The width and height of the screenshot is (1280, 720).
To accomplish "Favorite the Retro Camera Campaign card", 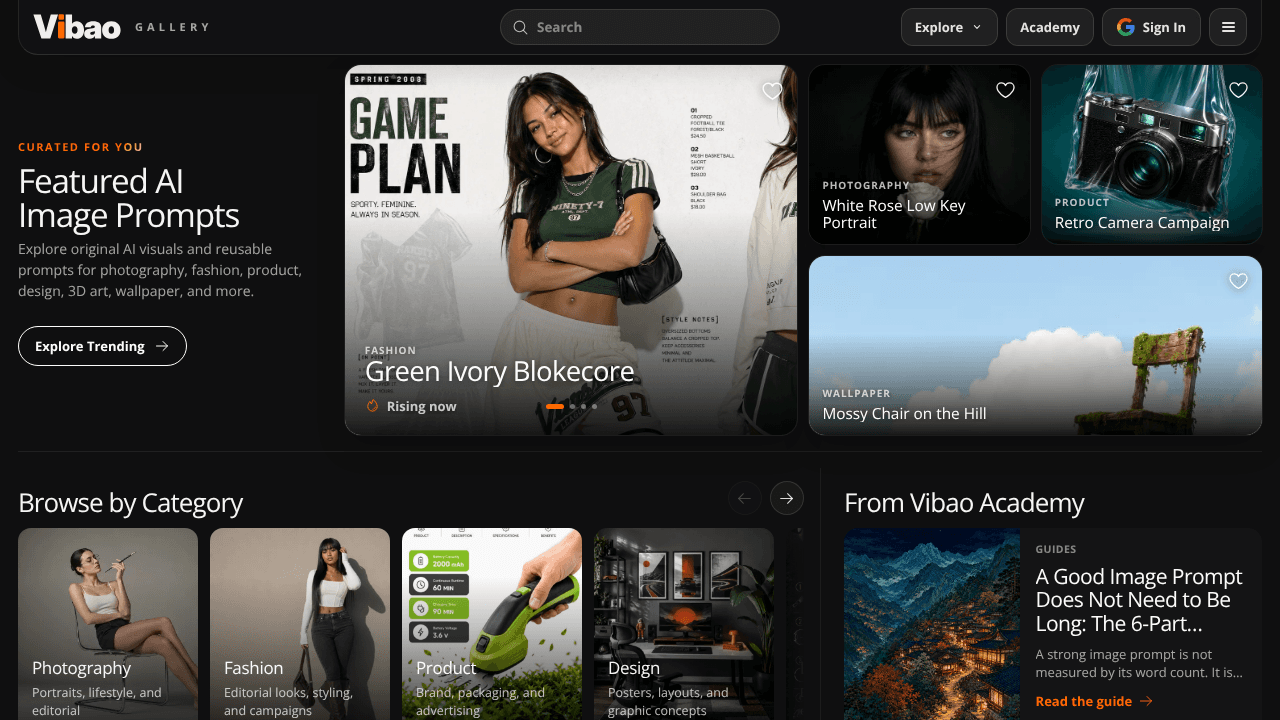I will tap(1238, 90).
